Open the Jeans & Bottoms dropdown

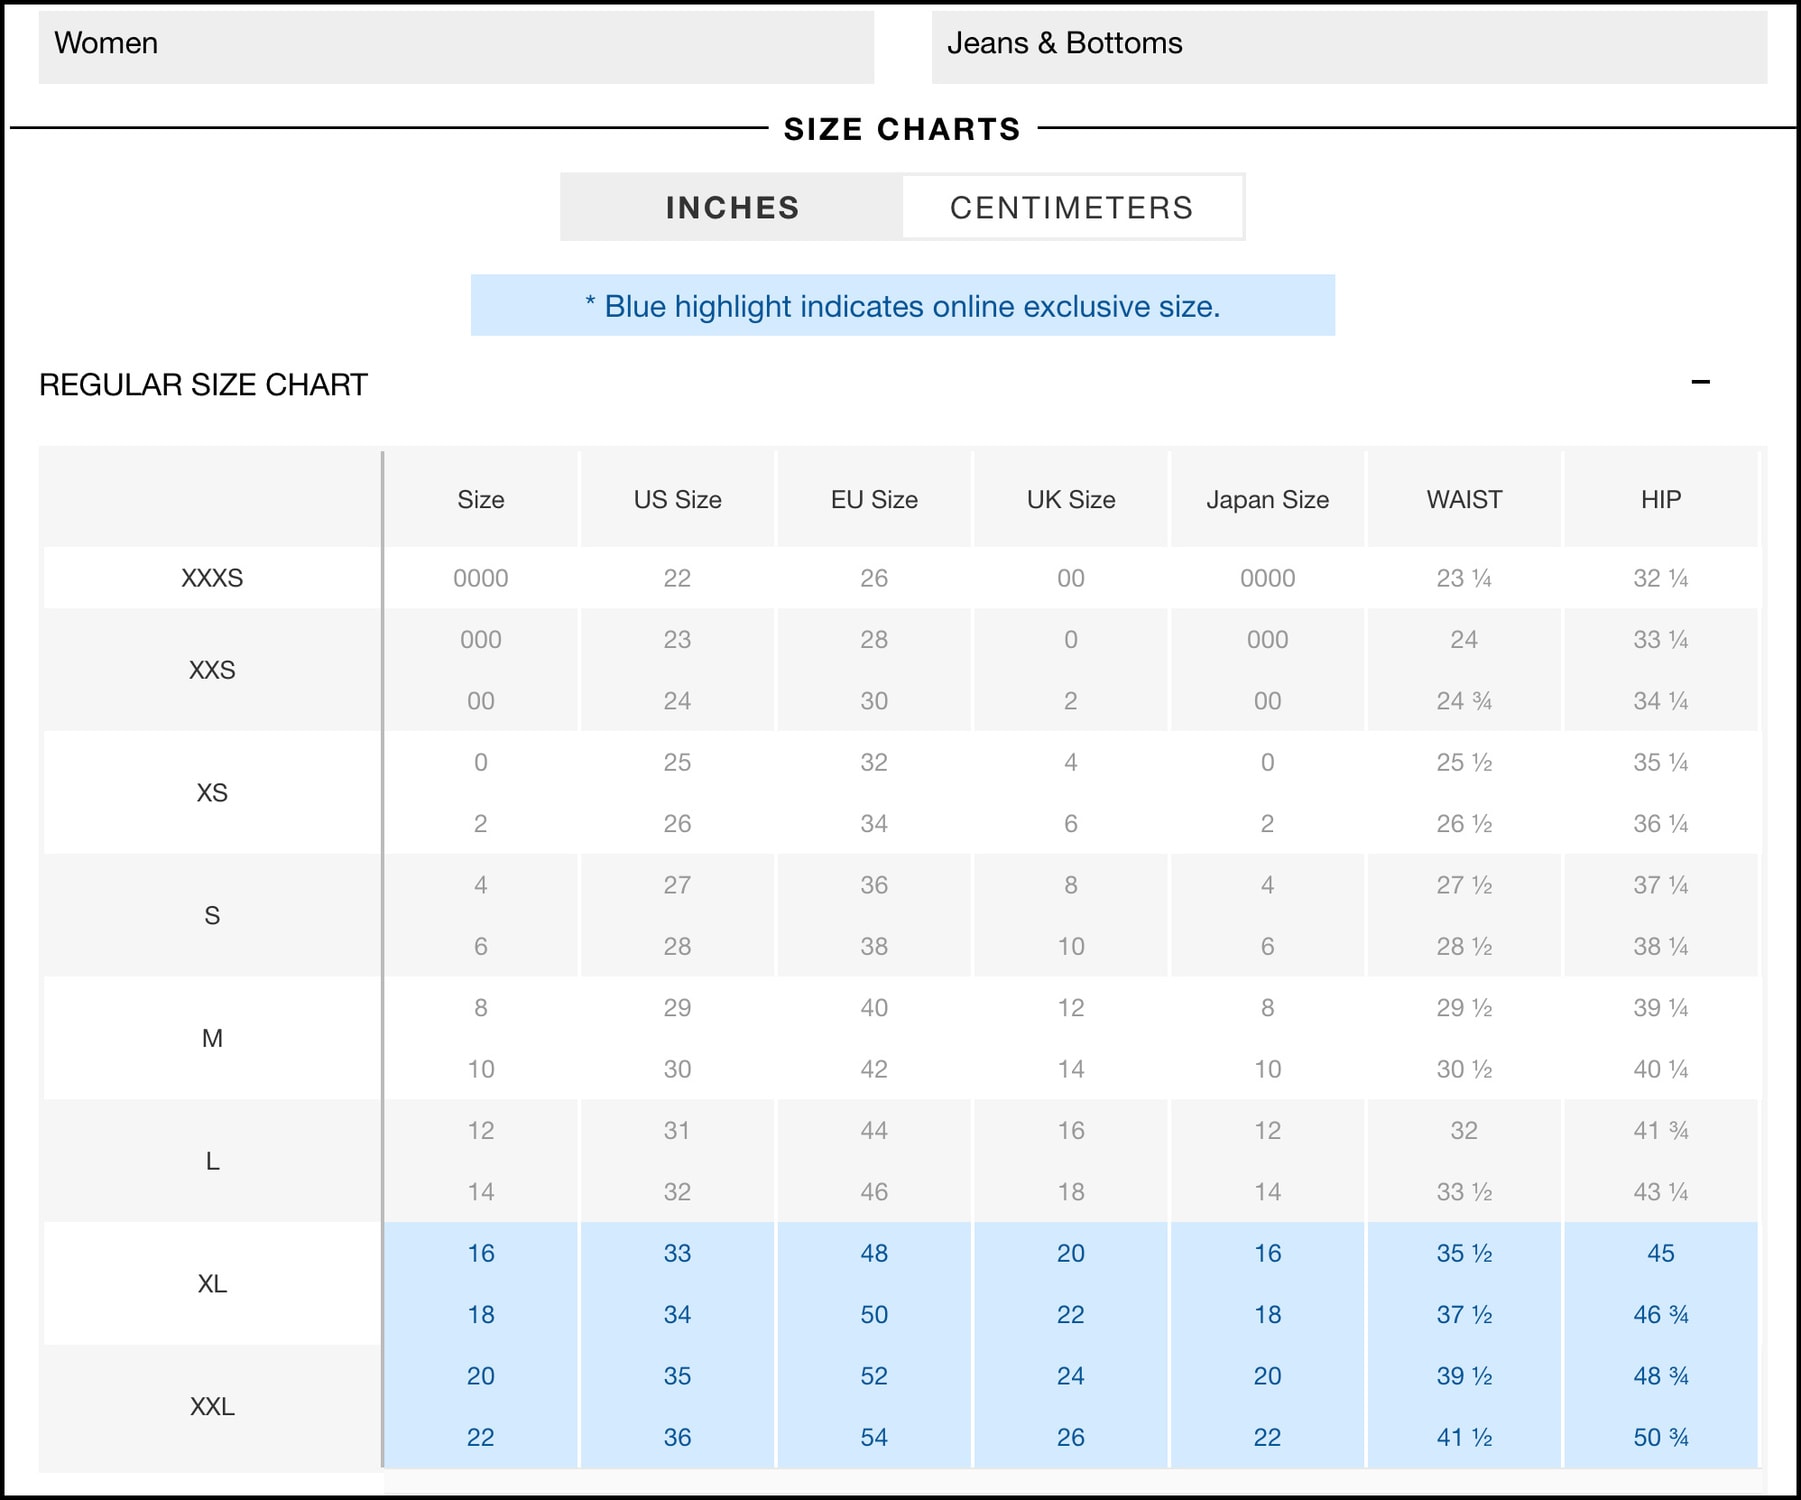[1348, 45]
